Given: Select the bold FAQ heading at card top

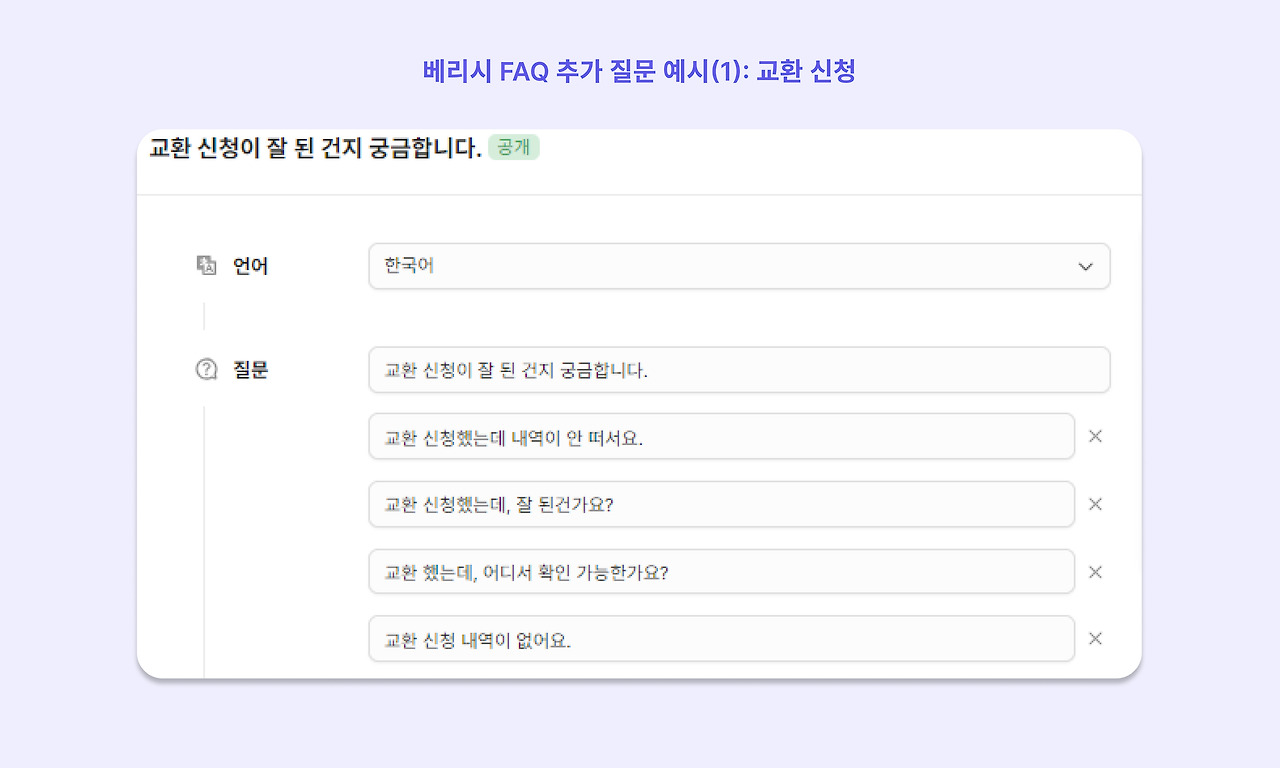Looking at the screenshot, I should point(315,148).
